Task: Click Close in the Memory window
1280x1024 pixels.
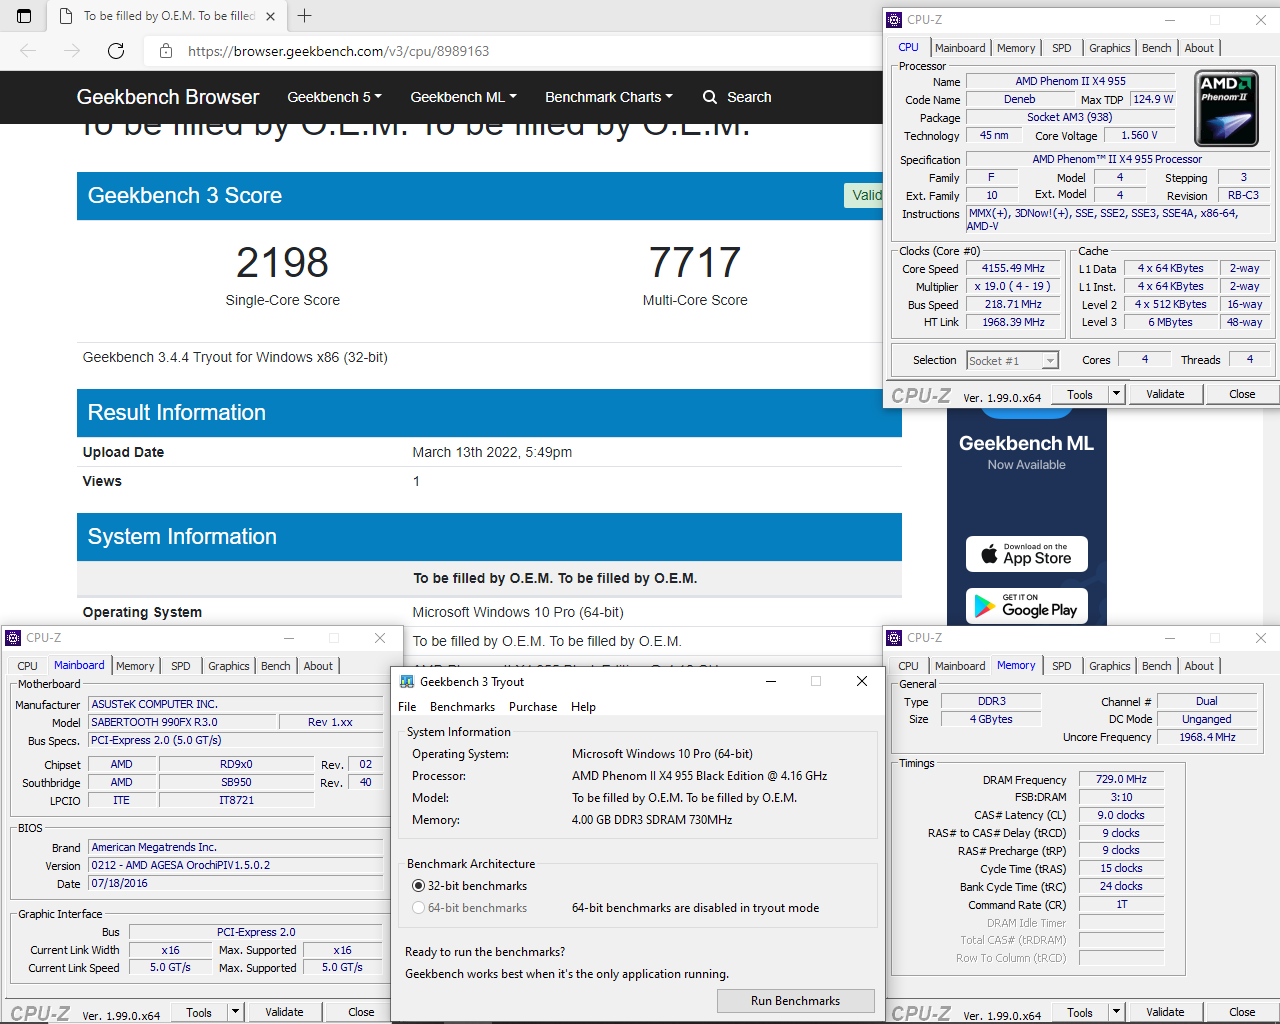Action: coord(1242,1012)
